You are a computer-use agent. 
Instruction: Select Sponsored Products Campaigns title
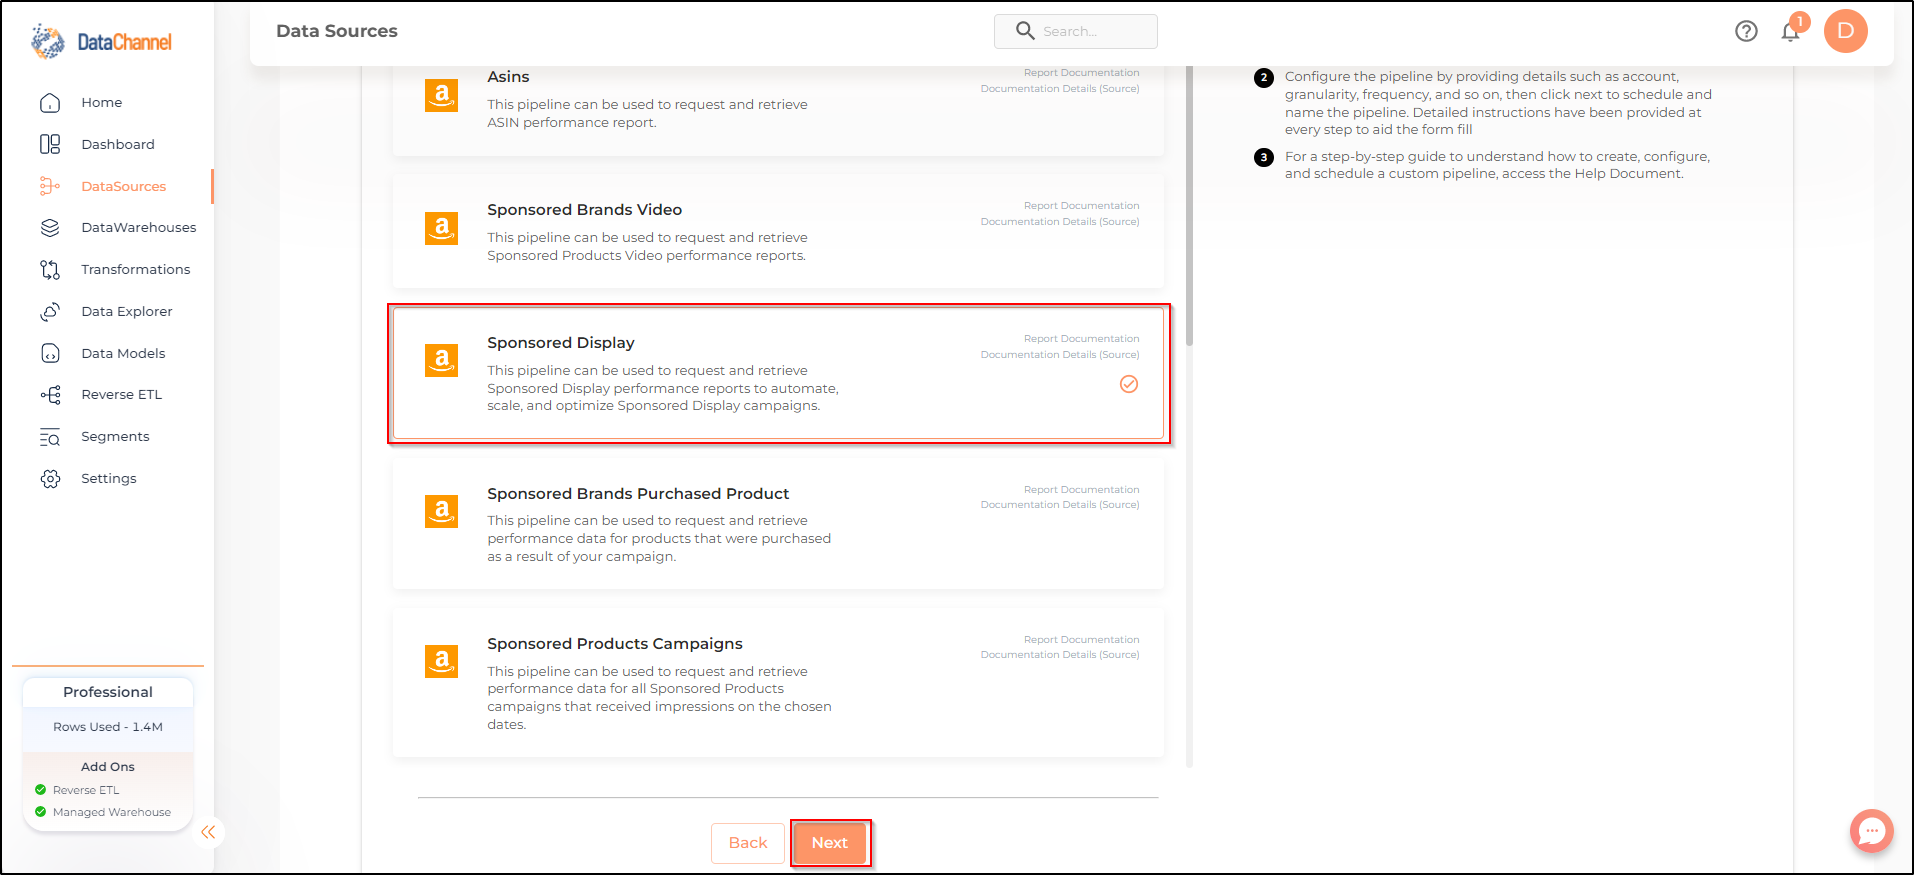pyautogui.click(x=615, y=644)
